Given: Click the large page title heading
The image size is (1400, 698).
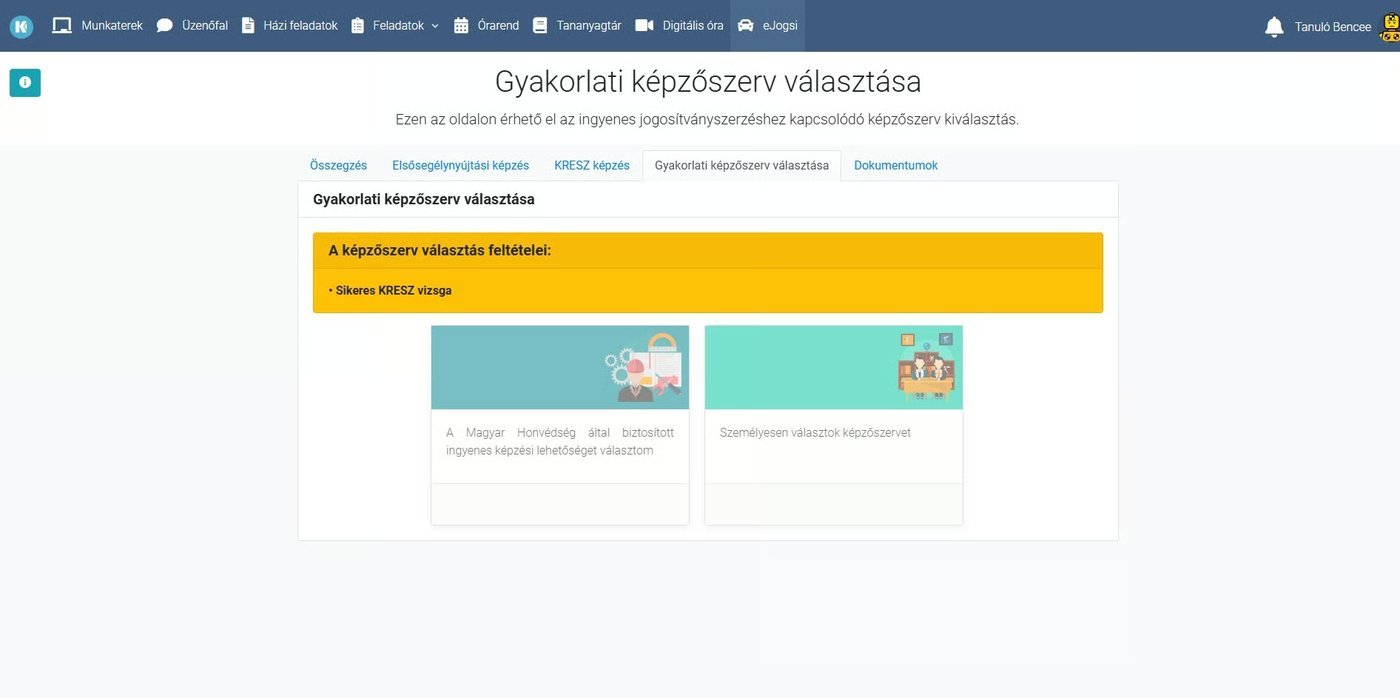Looking at the screenshot, I should (708, 81).
